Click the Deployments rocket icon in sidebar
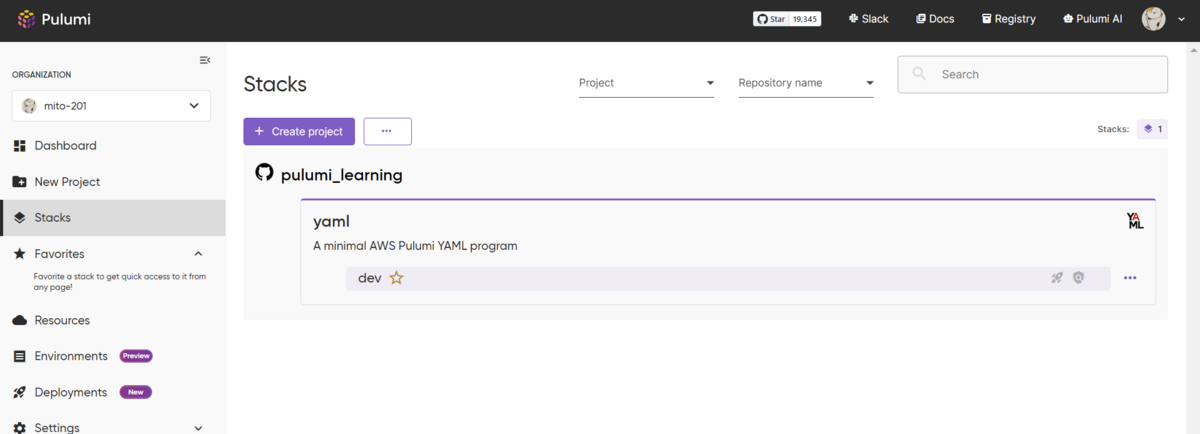 point(19,392)
